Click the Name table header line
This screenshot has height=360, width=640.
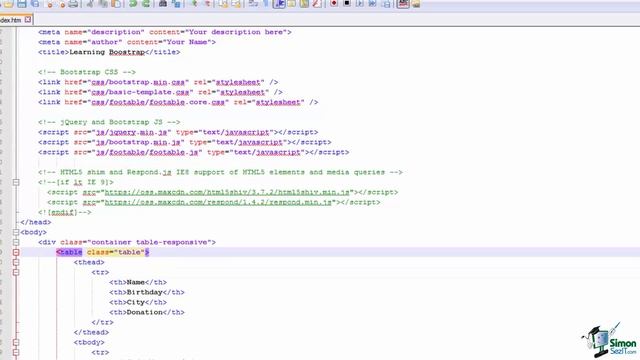coord(138,282)
